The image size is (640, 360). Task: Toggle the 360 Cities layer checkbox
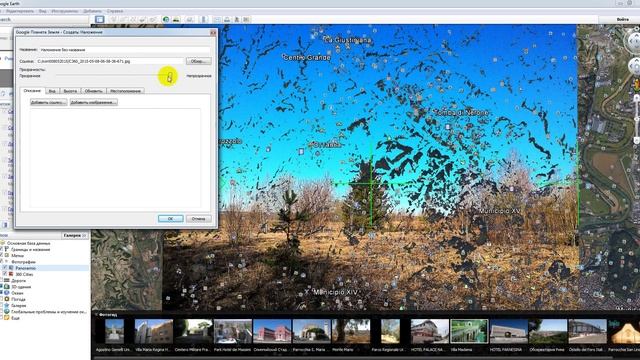tap(5, 274)
